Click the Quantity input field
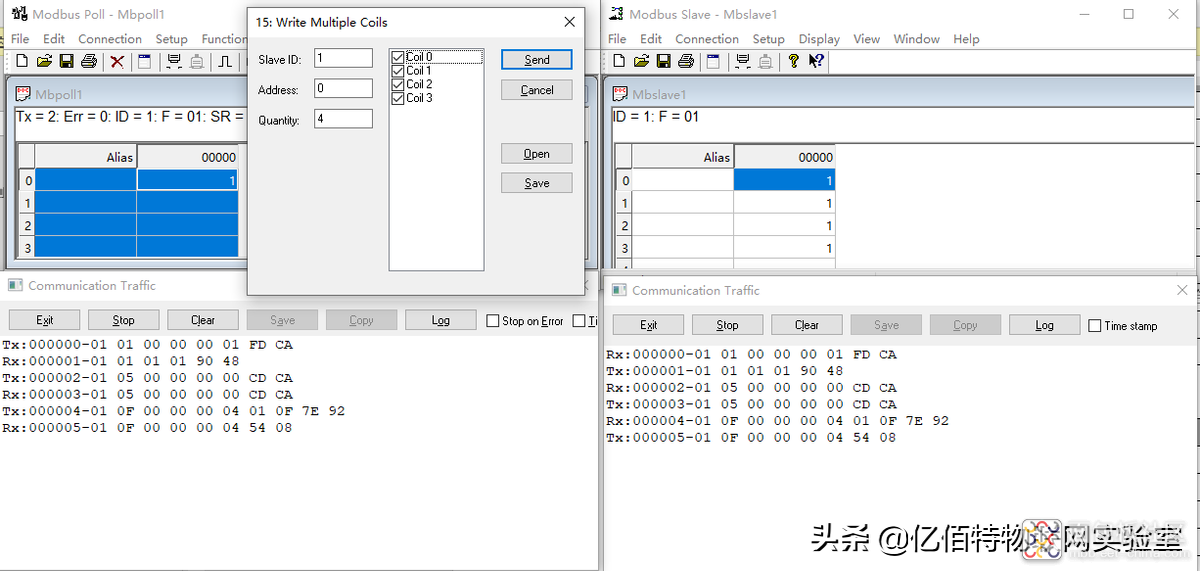This screenshot has height=571, width=1200. tap(343, 119)
